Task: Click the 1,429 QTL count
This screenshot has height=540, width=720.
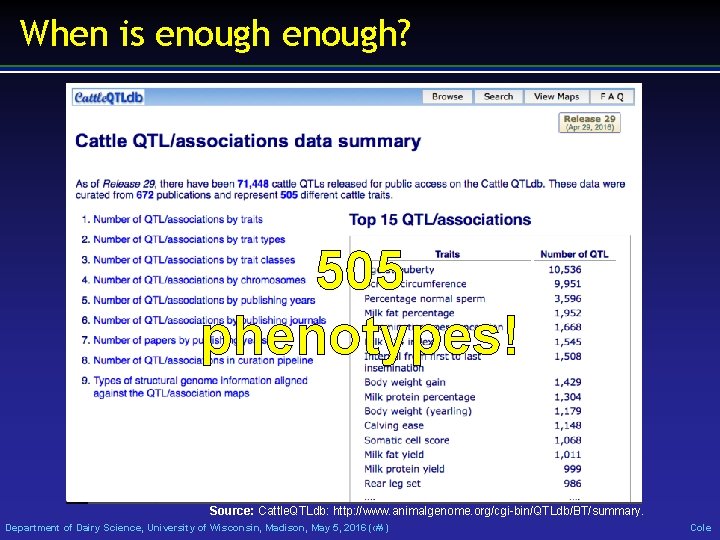Action: click(x=568, y=382)
